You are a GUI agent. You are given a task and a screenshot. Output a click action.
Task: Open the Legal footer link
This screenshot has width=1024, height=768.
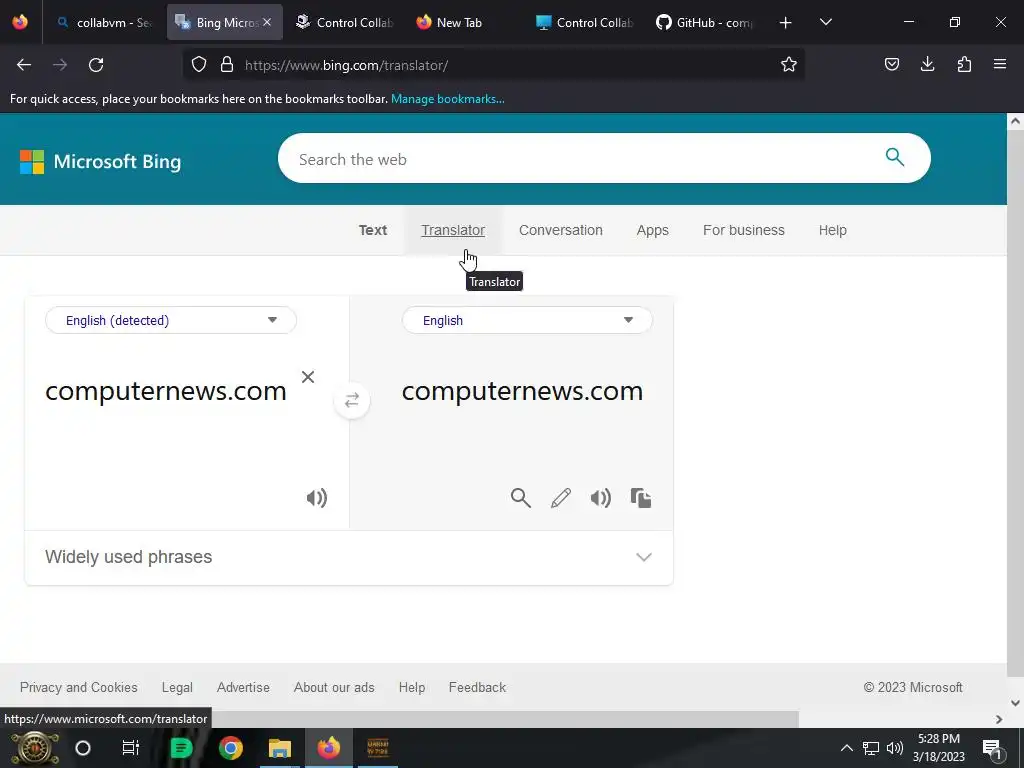177,687
